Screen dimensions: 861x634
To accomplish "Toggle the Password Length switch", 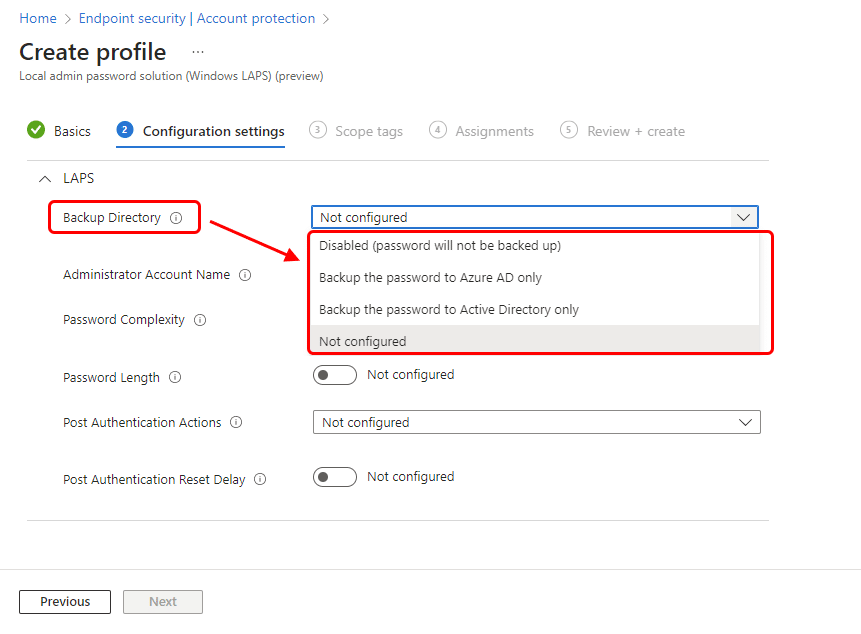I will tap(334, 375).
